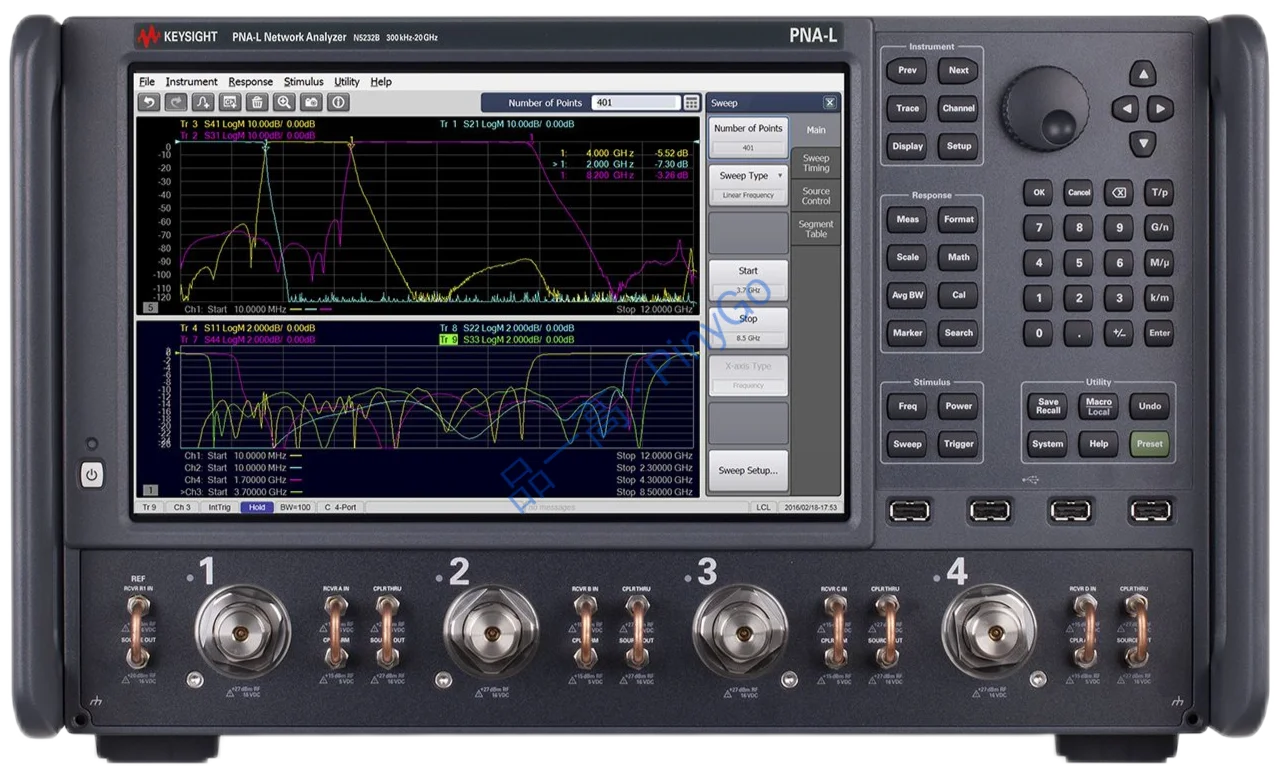Click the window-select icon next to add-trace

coord(230,102)
